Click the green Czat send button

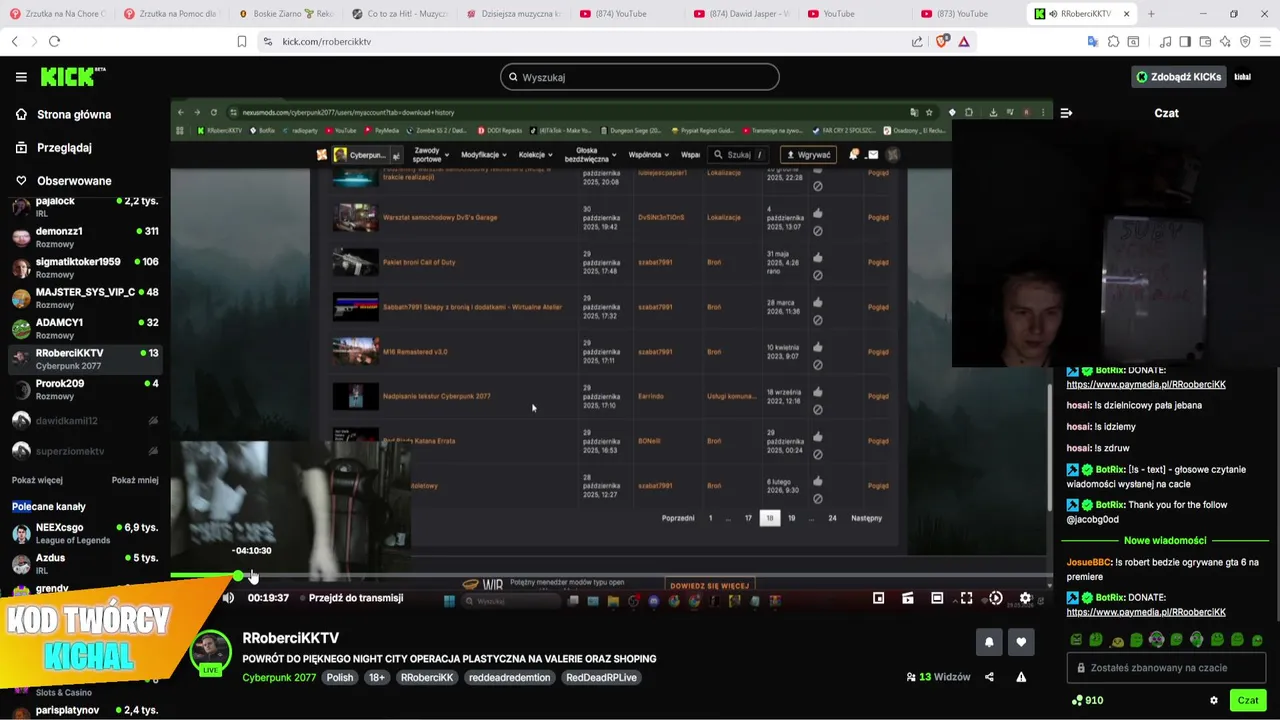[x=1248, y=700]
